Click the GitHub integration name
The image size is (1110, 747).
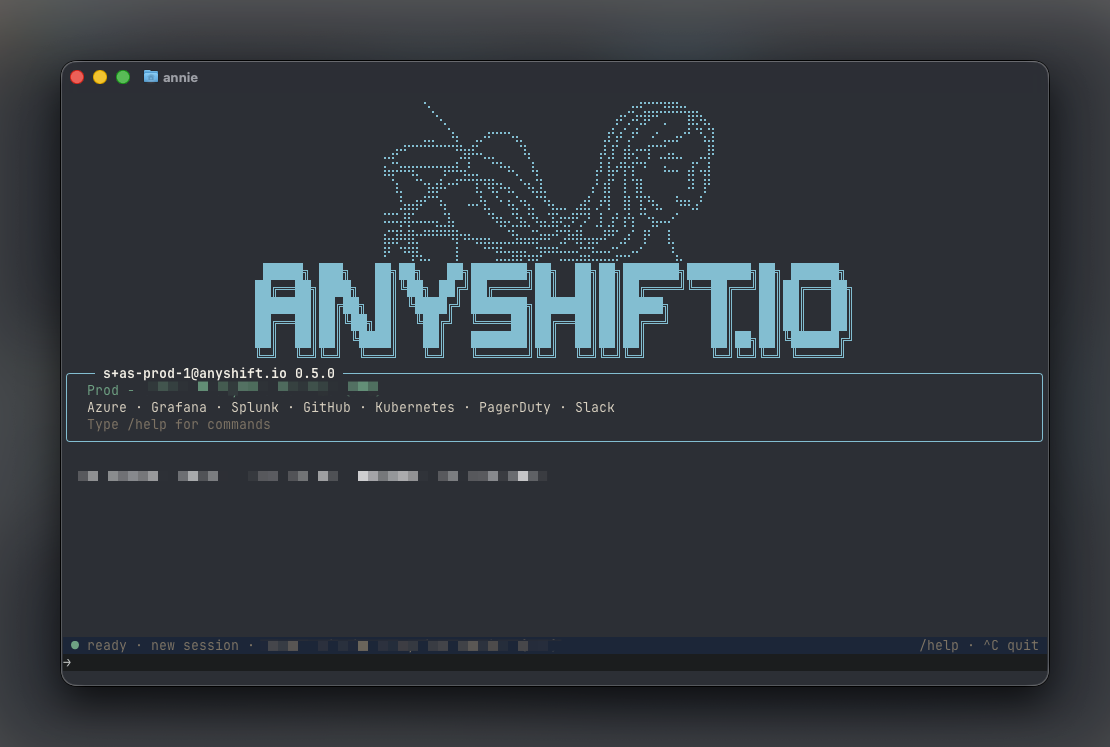click(x=327, y=407)
